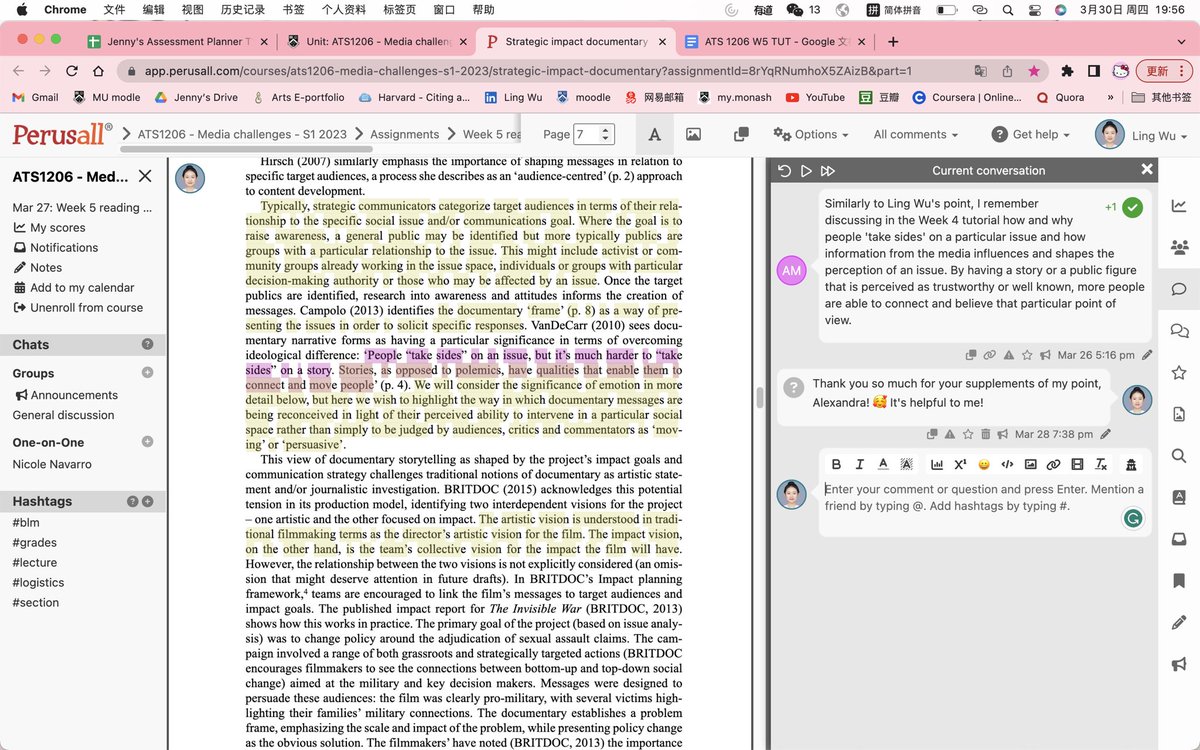The width and height of the screenshot is (1200, 750).
Task: Open My scores in the left sidebar
Action: click(x=50, y=227)
